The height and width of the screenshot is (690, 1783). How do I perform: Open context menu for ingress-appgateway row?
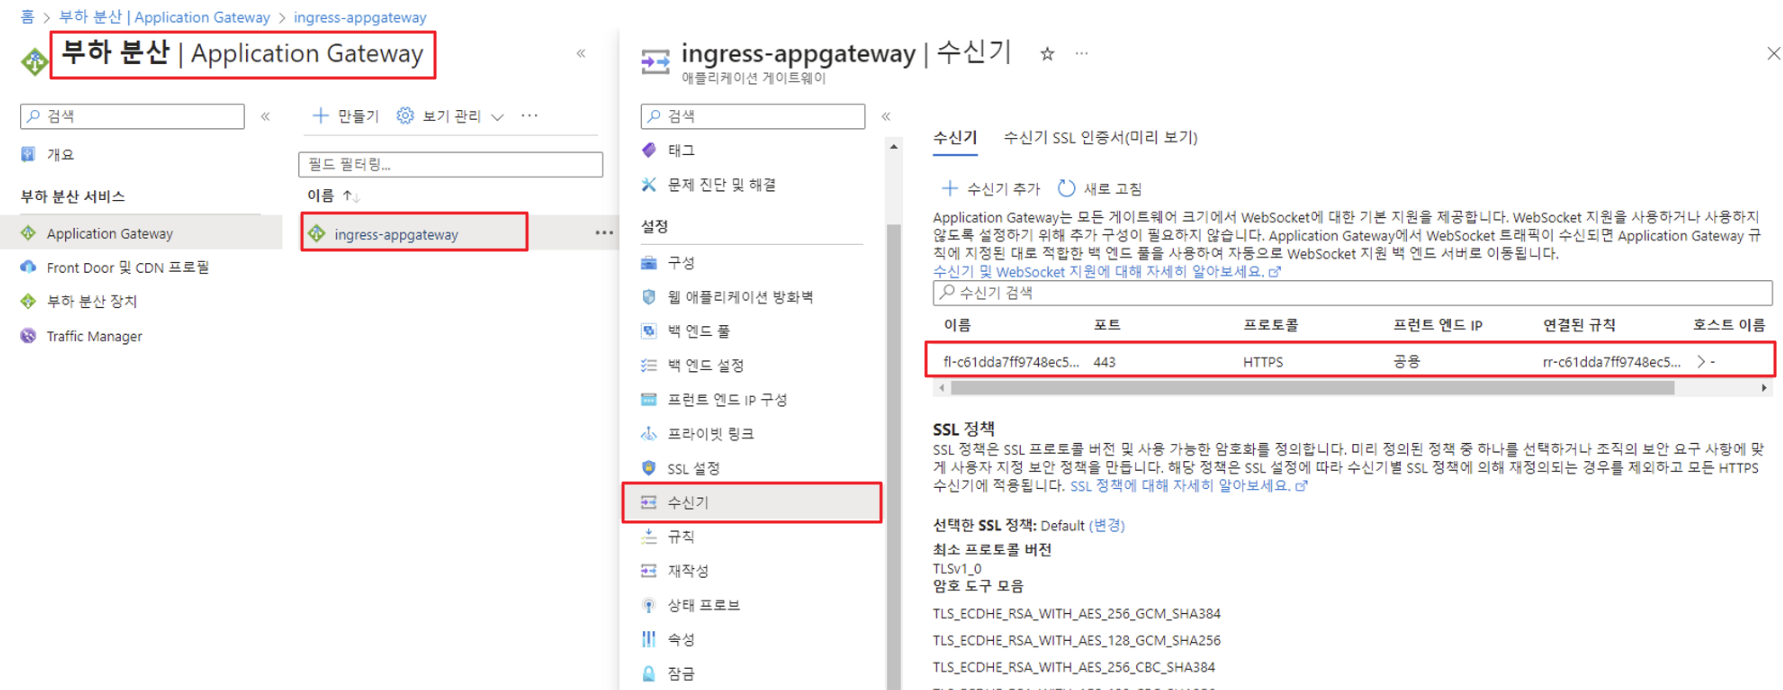coord(604,233)
